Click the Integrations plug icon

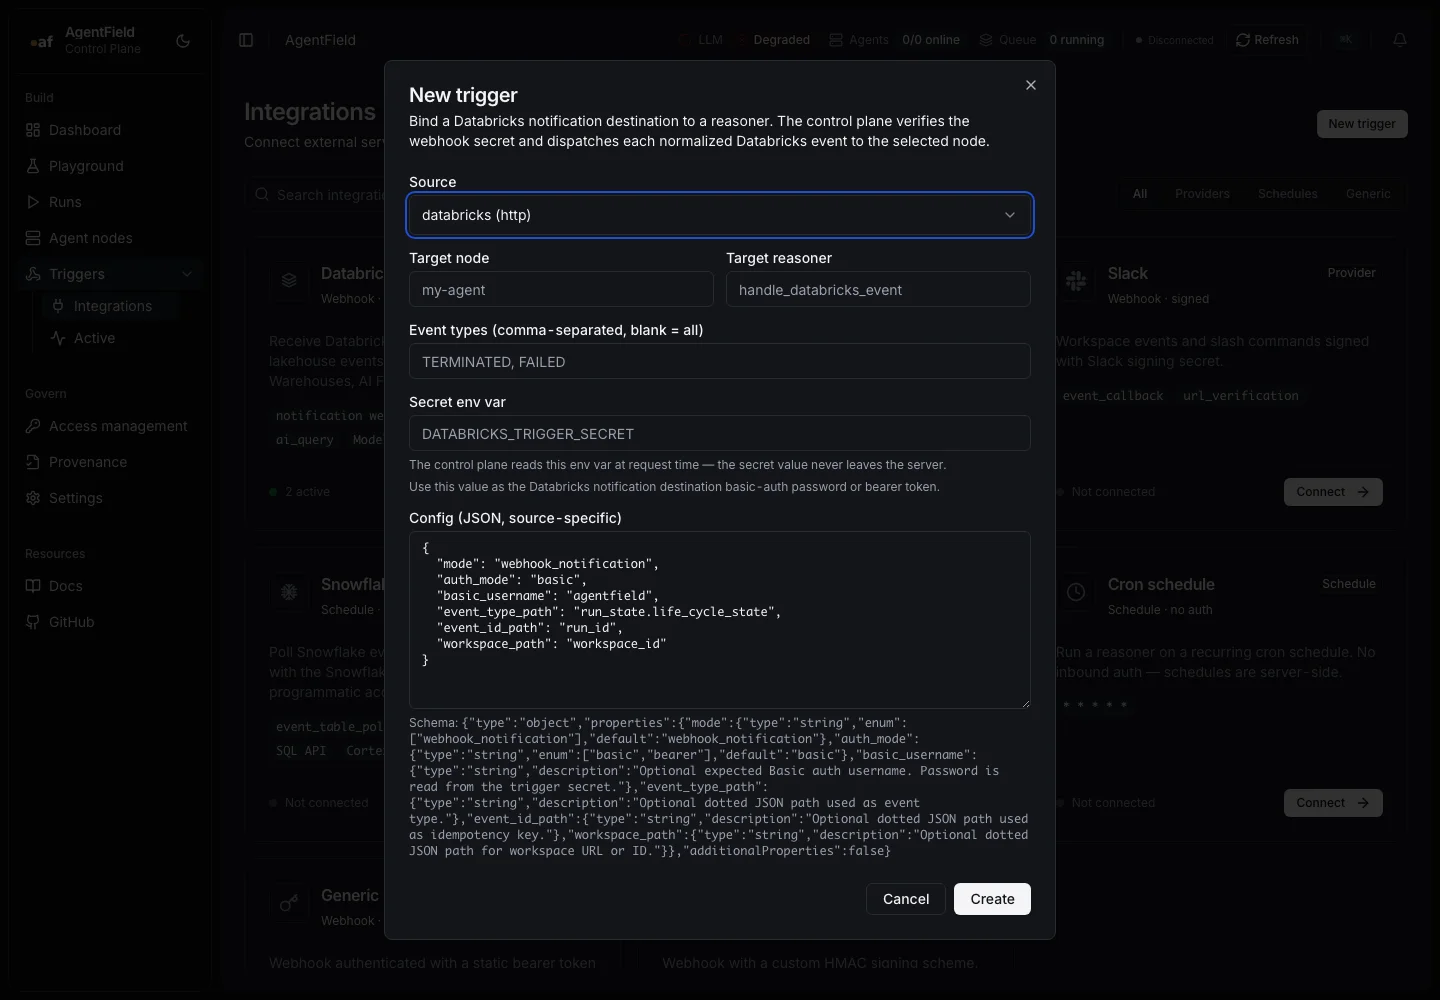[x=58, y=306]
